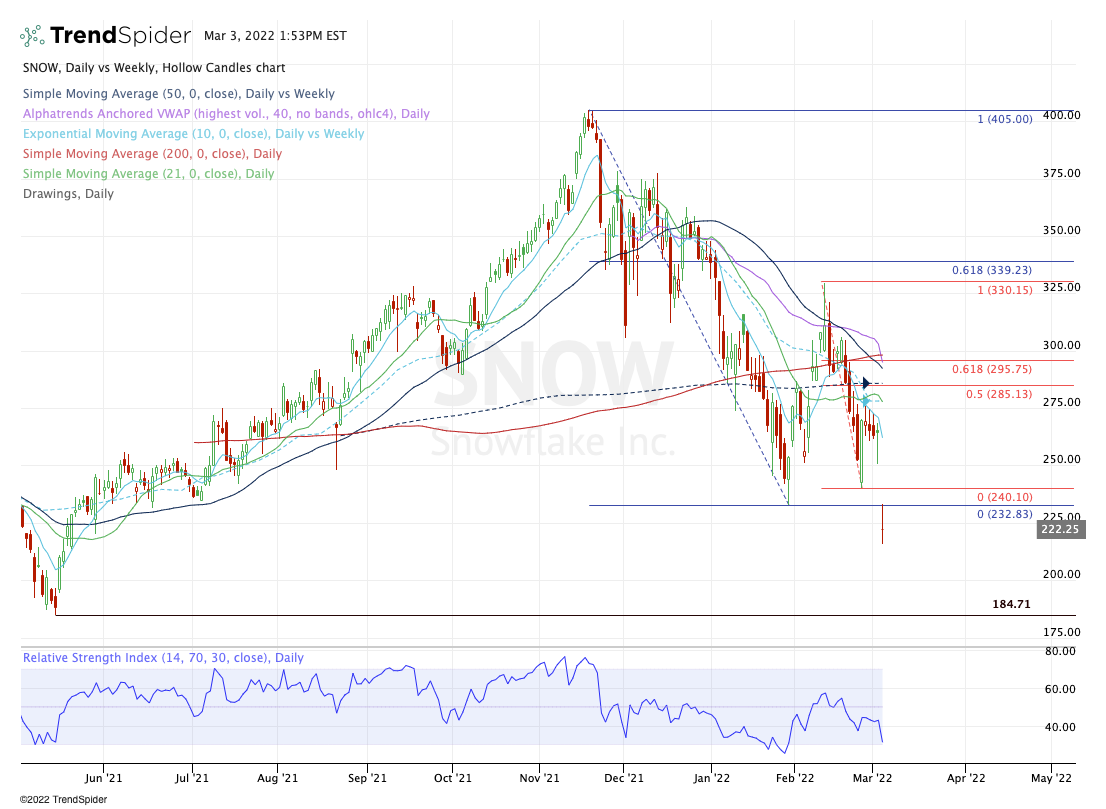Click the Oct '21 date axis label
Image resolution: width=1106 pixels, height=809 pixels.
[452, 778]
